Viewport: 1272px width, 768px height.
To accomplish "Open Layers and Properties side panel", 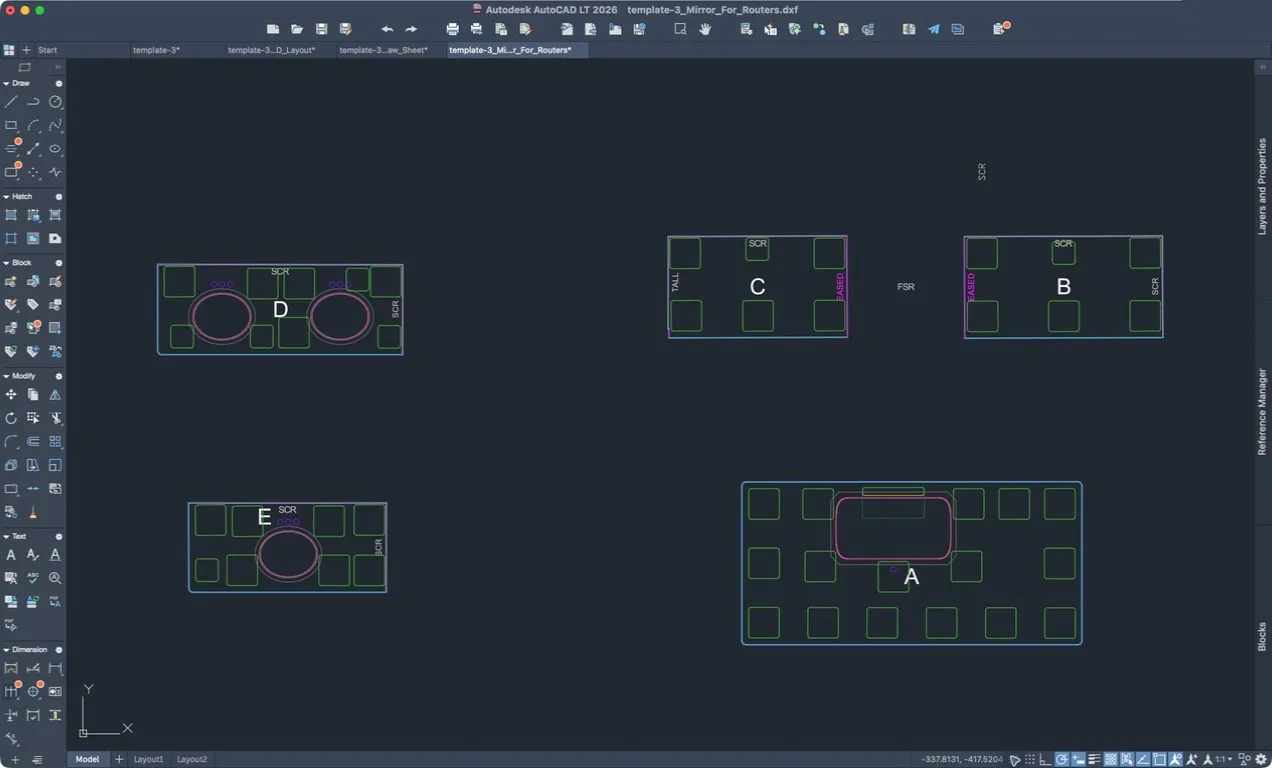I will 1262,186.
